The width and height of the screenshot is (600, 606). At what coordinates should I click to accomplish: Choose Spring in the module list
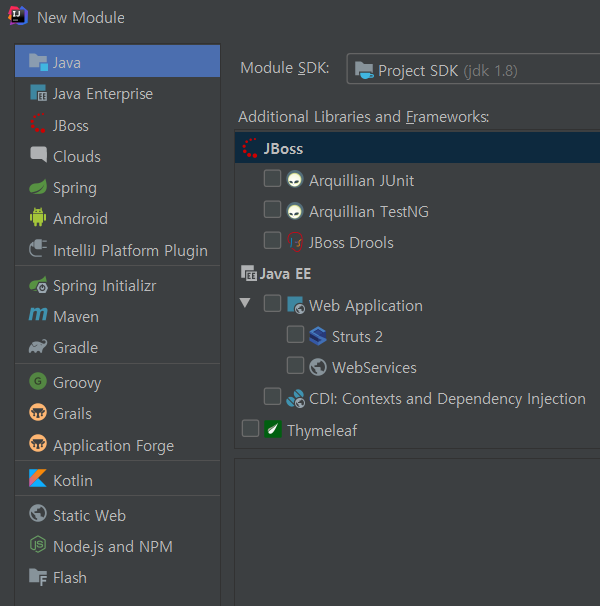[x=118, y=188]
